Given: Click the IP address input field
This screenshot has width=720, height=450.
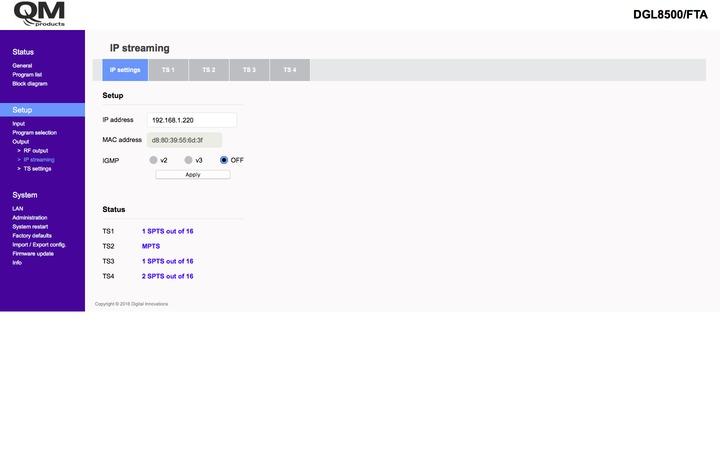Looking at the screenshot, I should click(x=192, y=120).
